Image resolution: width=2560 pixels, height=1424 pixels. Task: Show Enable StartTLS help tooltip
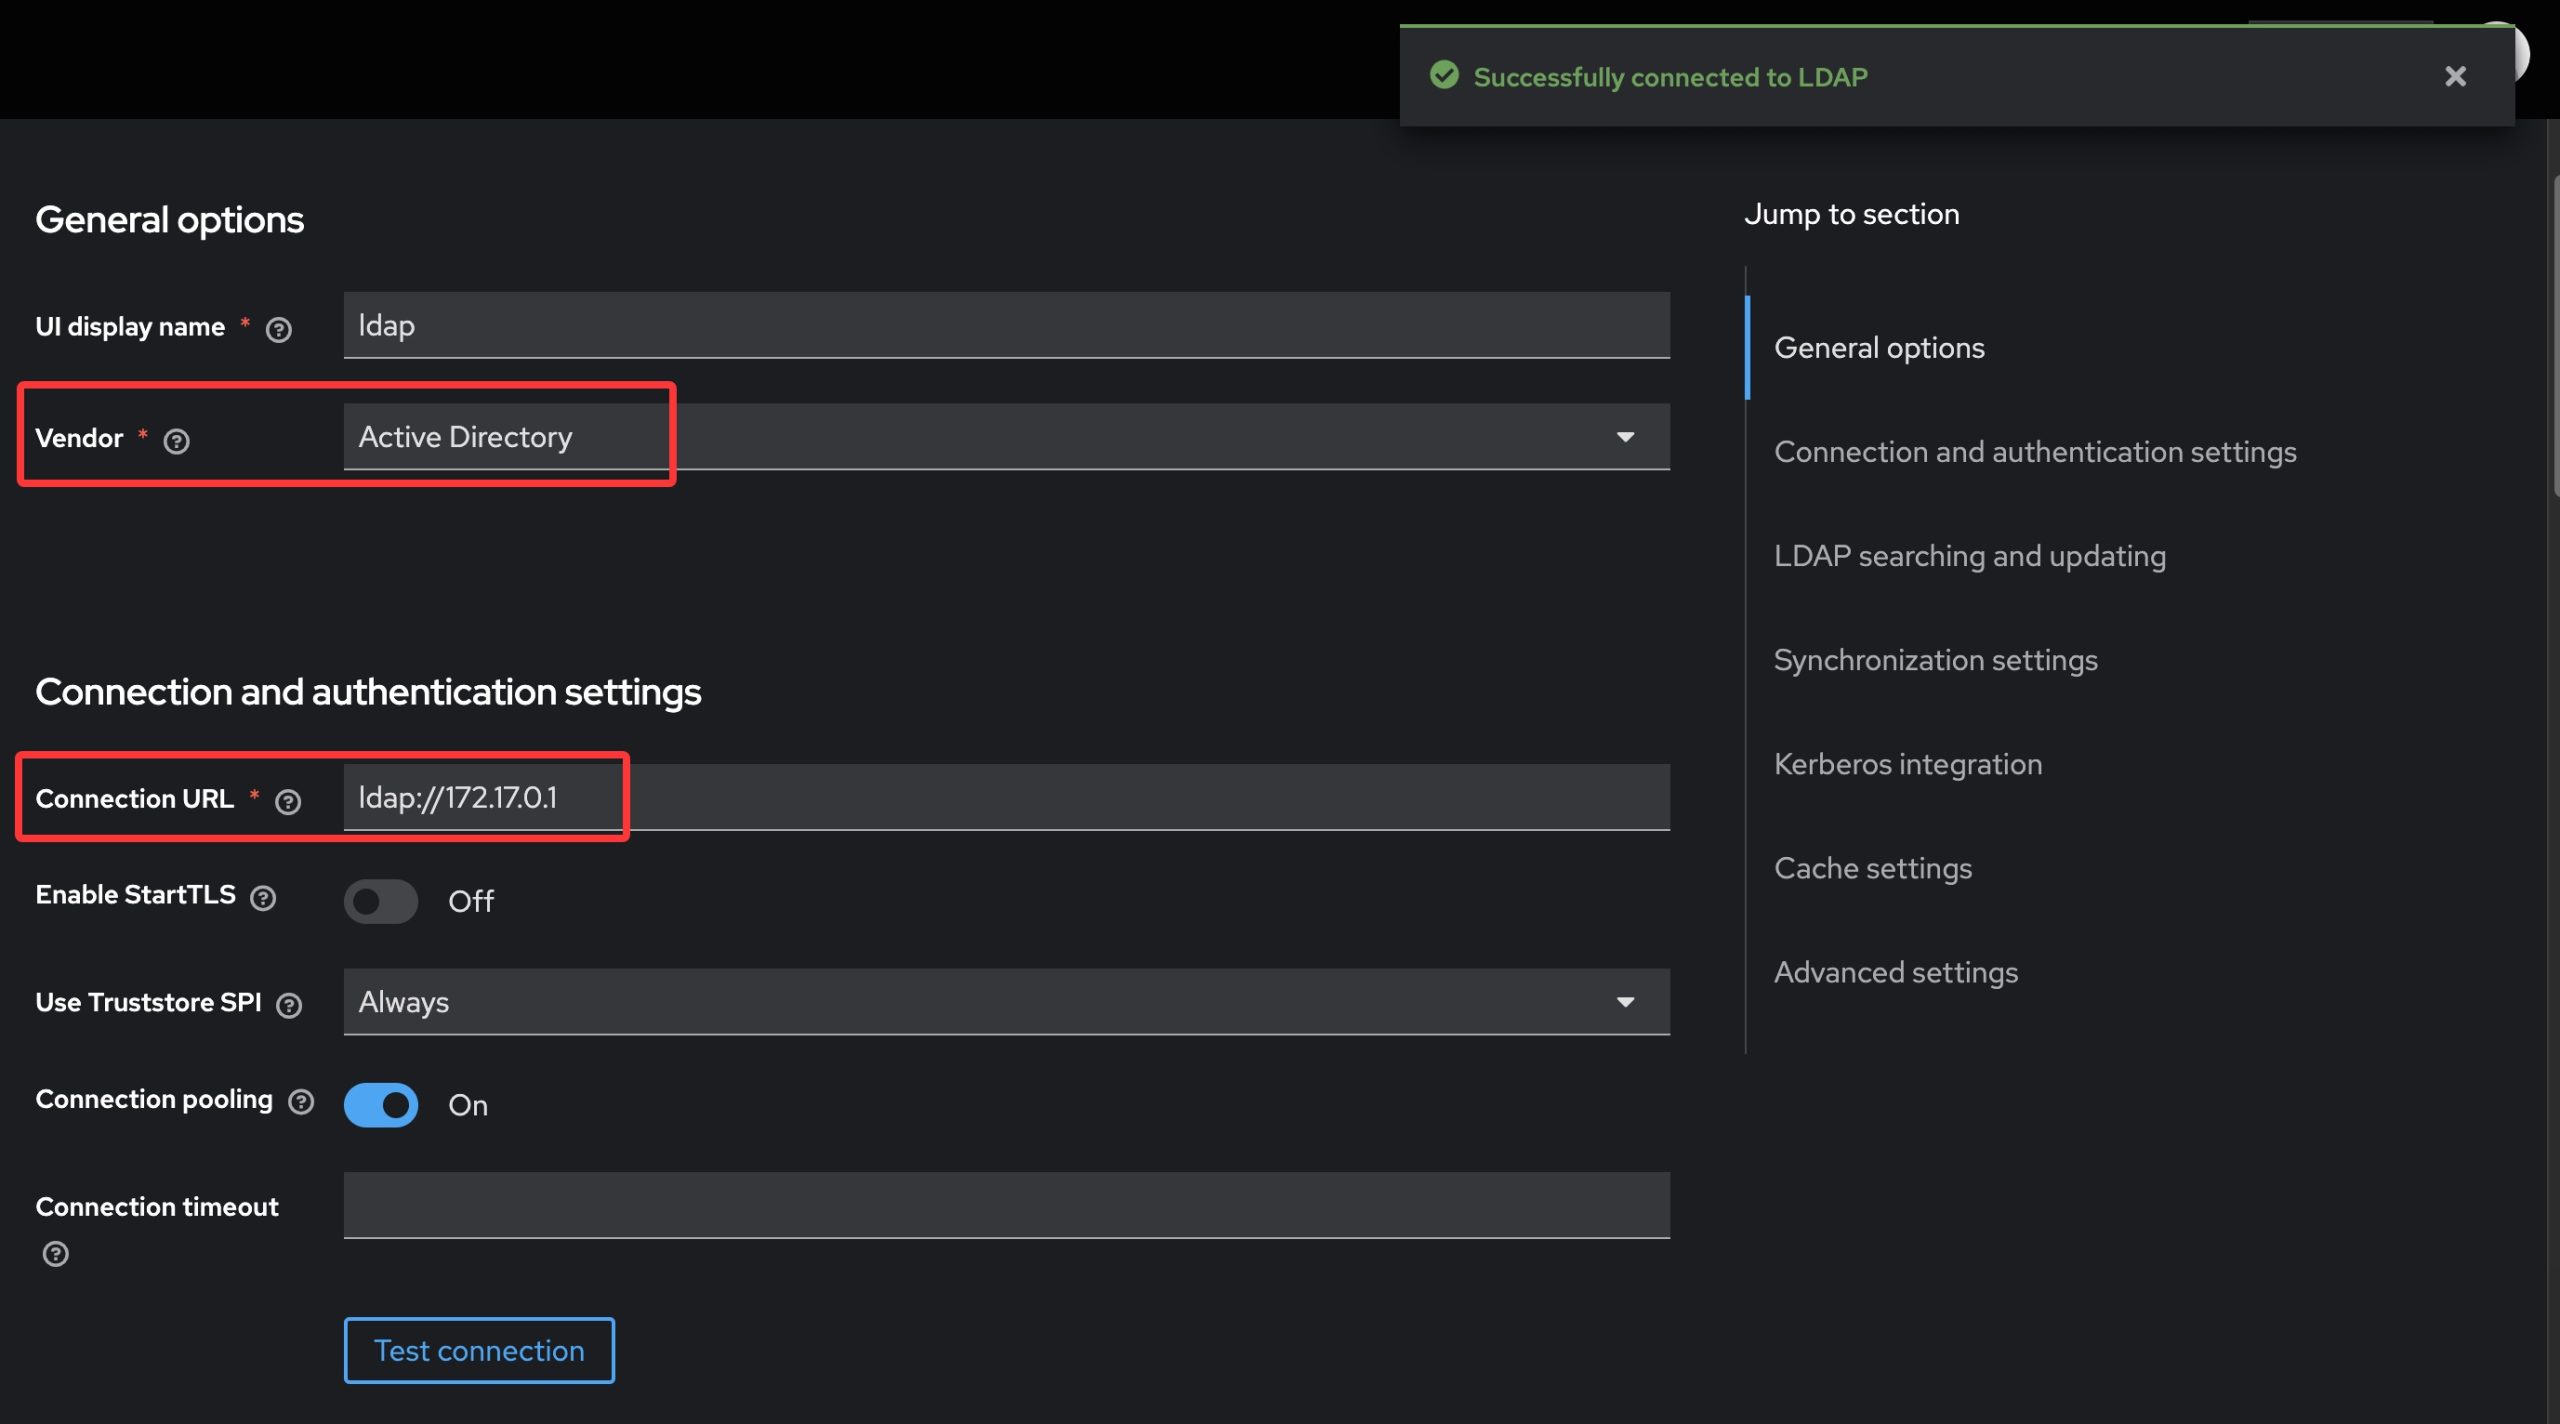click(263, 897)
